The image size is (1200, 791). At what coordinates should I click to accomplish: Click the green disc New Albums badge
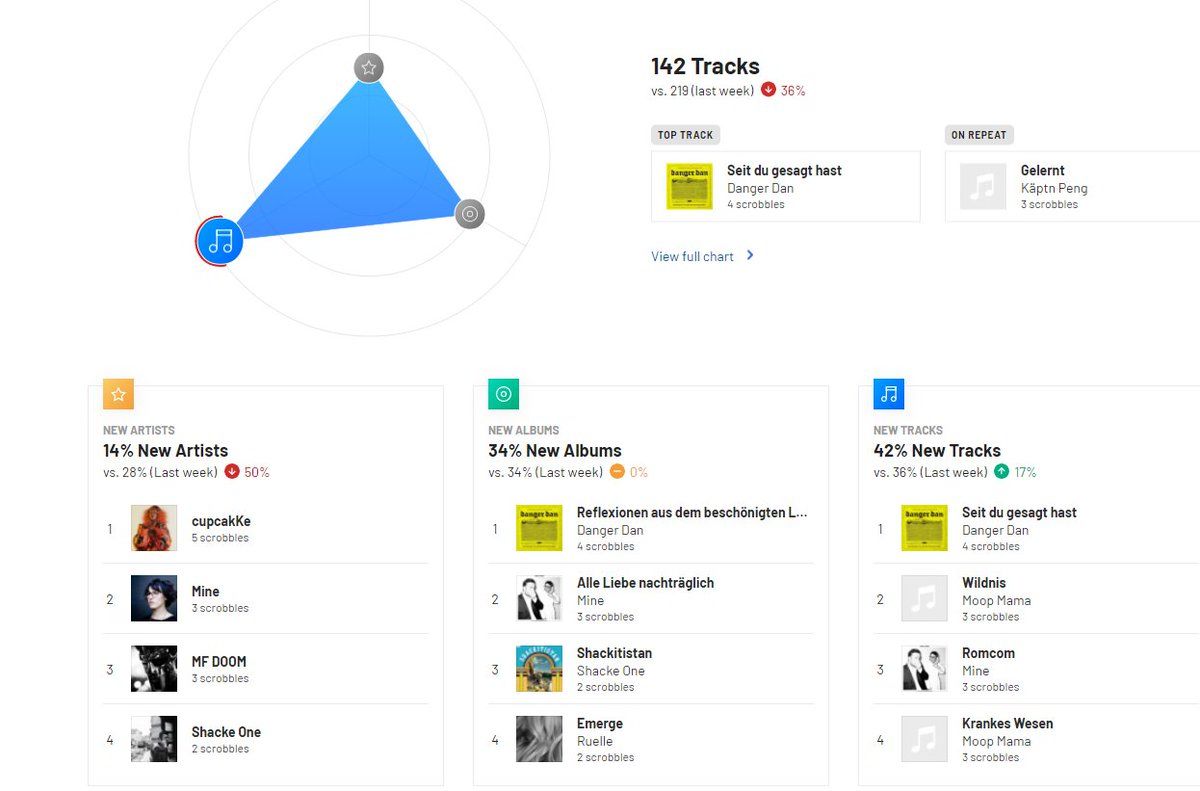pyautogui.click(x=503, y=394)
